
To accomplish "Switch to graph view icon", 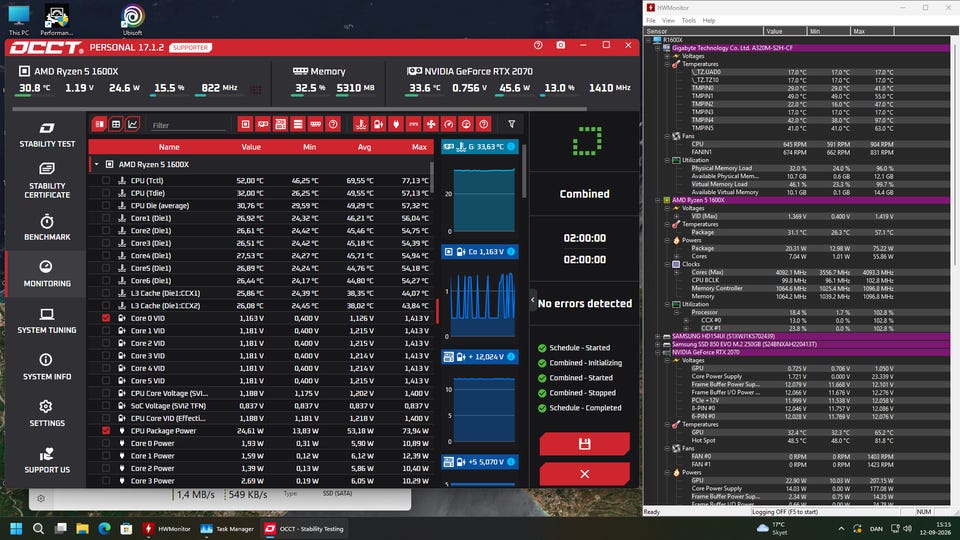I will [132, 124].
